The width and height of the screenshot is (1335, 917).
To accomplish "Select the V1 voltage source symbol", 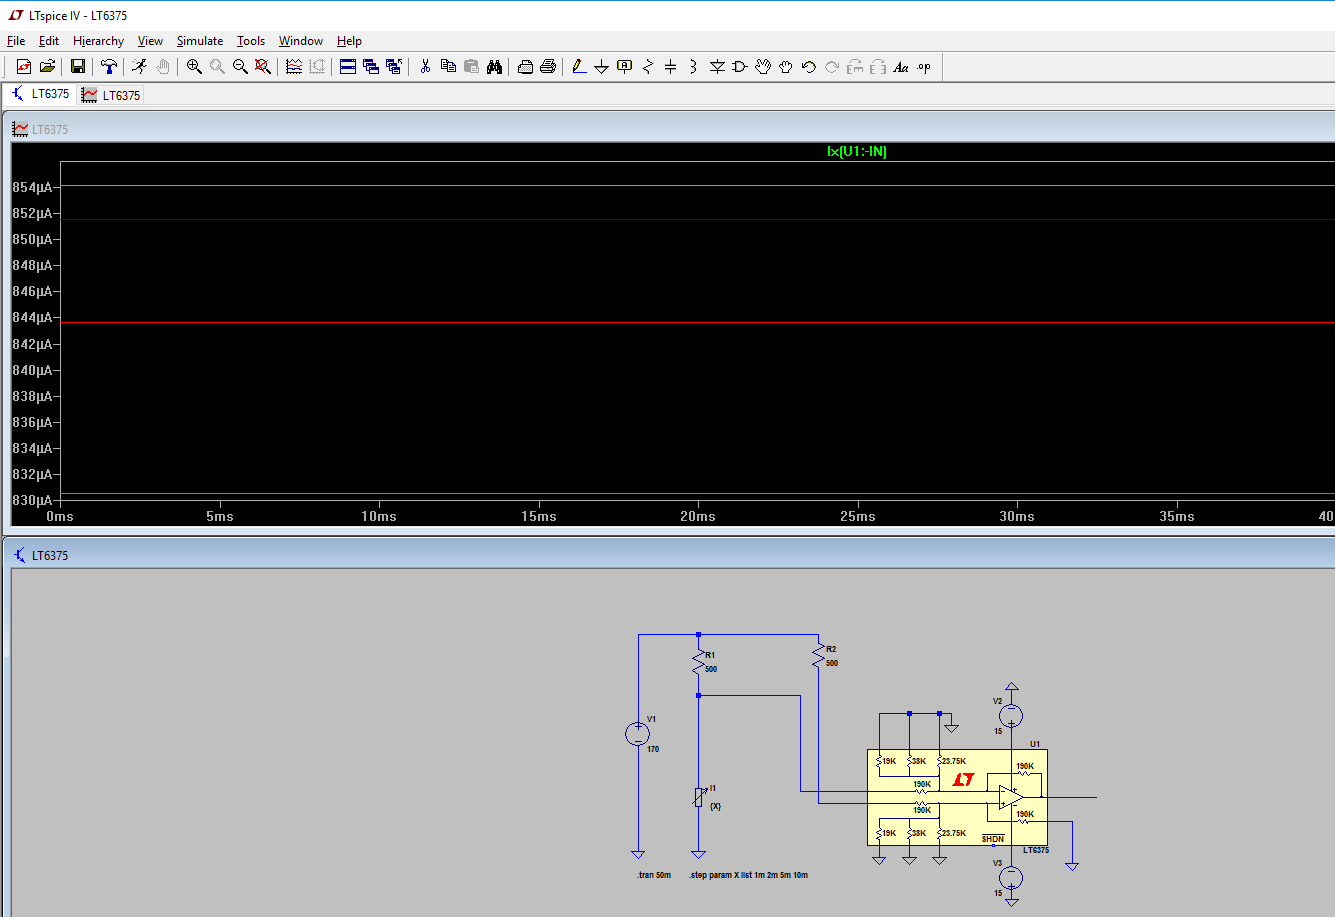I will pos(637,735).
